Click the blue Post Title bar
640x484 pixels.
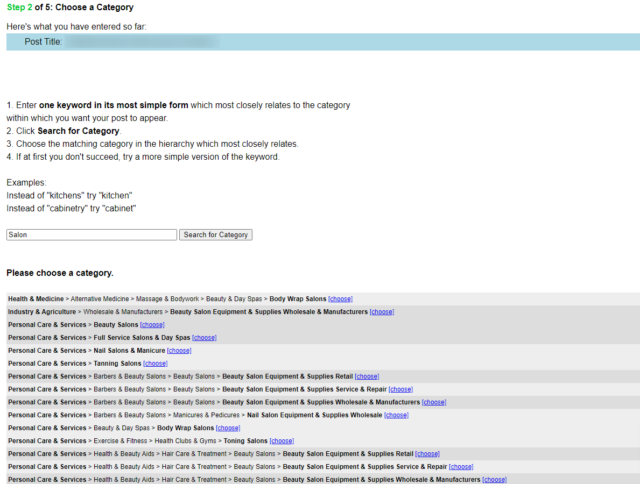tap(320, 42)
